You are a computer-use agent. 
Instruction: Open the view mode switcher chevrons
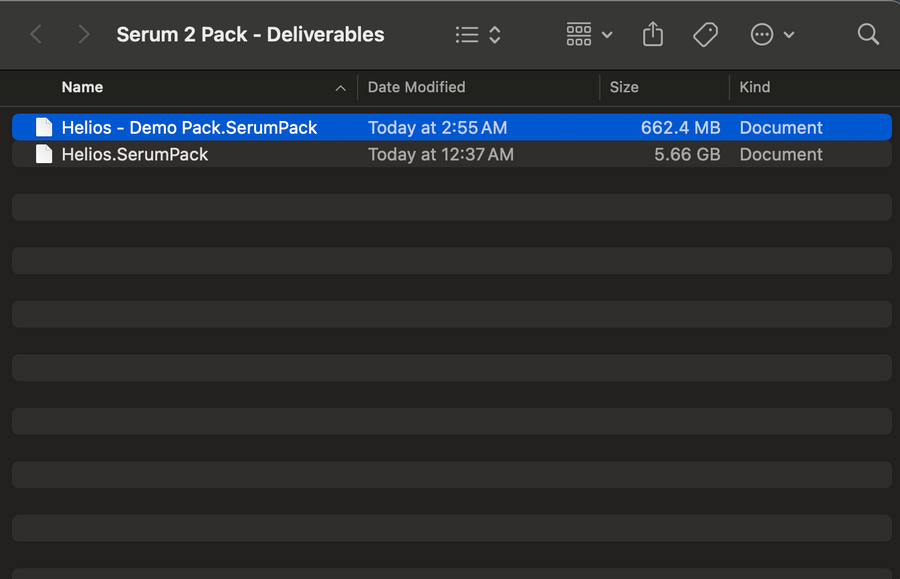(494, 35)
